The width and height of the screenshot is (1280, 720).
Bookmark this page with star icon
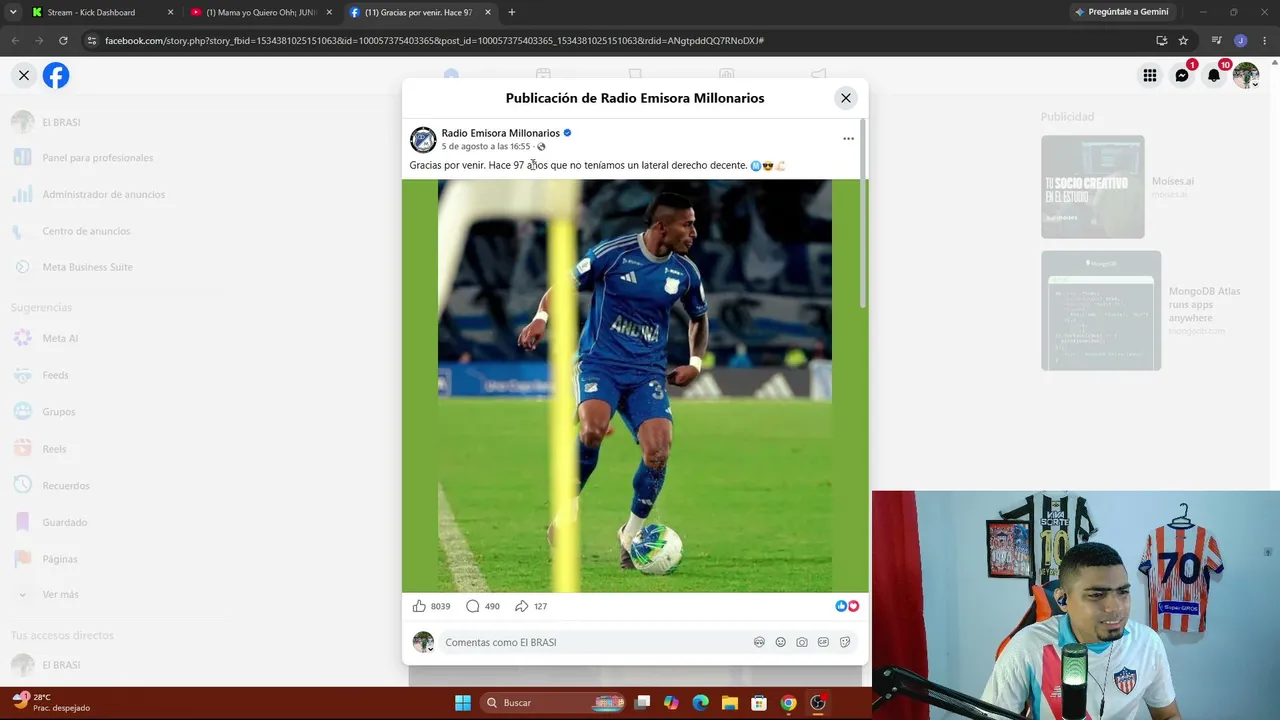1183,41
